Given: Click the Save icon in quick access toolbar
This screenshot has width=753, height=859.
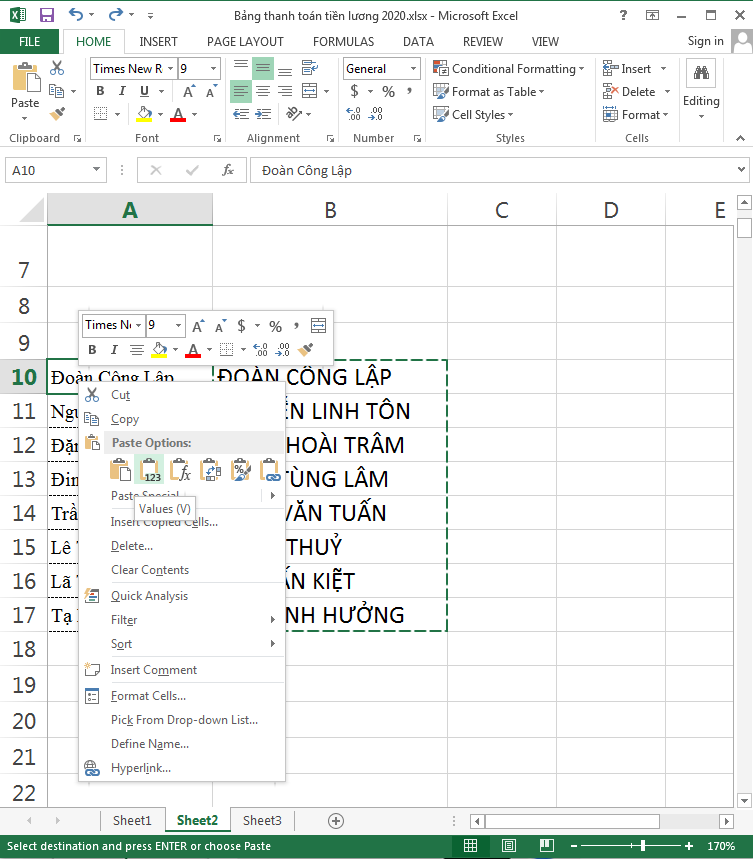Looking at the screenshot, I should click(x=46, y=15).
